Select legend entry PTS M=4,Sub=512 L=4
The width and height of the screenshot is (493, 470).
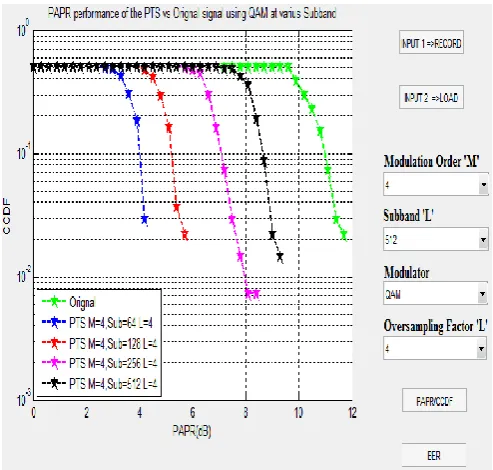[x=99, y=384]
